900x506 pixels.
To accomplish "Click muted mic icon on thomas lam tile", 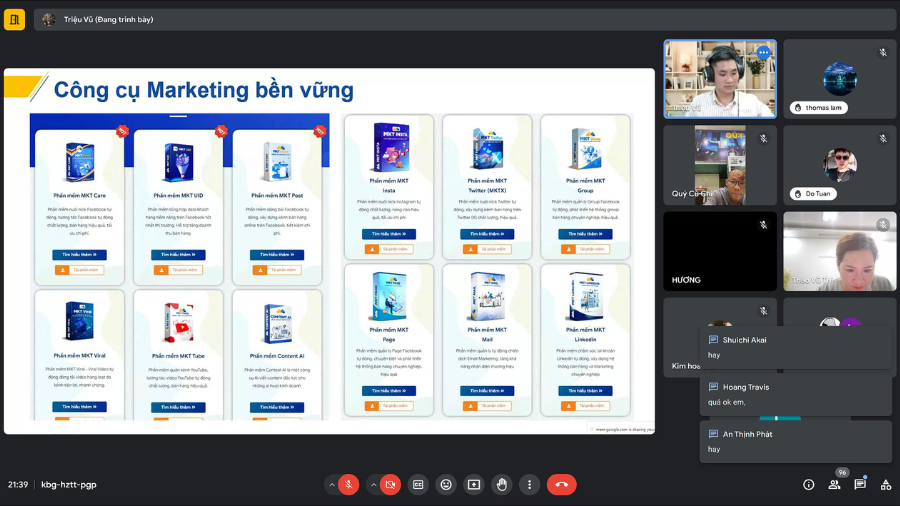I will tap(883, 53).
